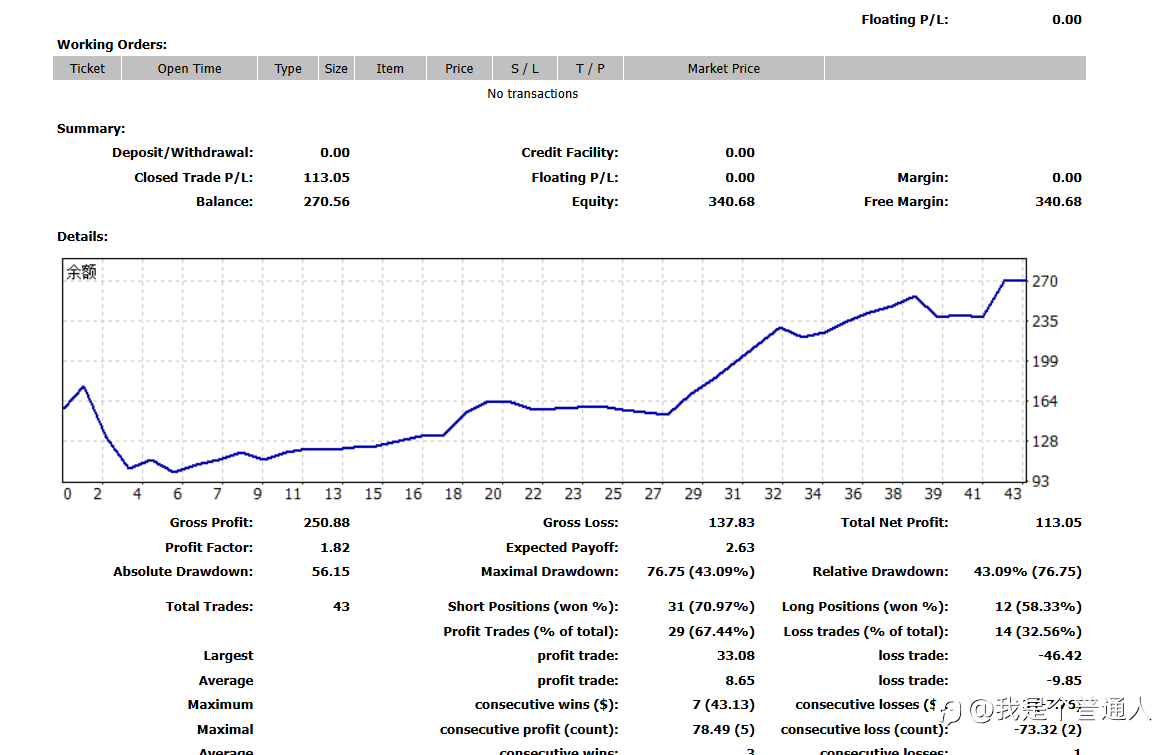Click the Type column header
Image resolution: width=1165 pixels, height=755 pixels.
click(x=288, y=68)
